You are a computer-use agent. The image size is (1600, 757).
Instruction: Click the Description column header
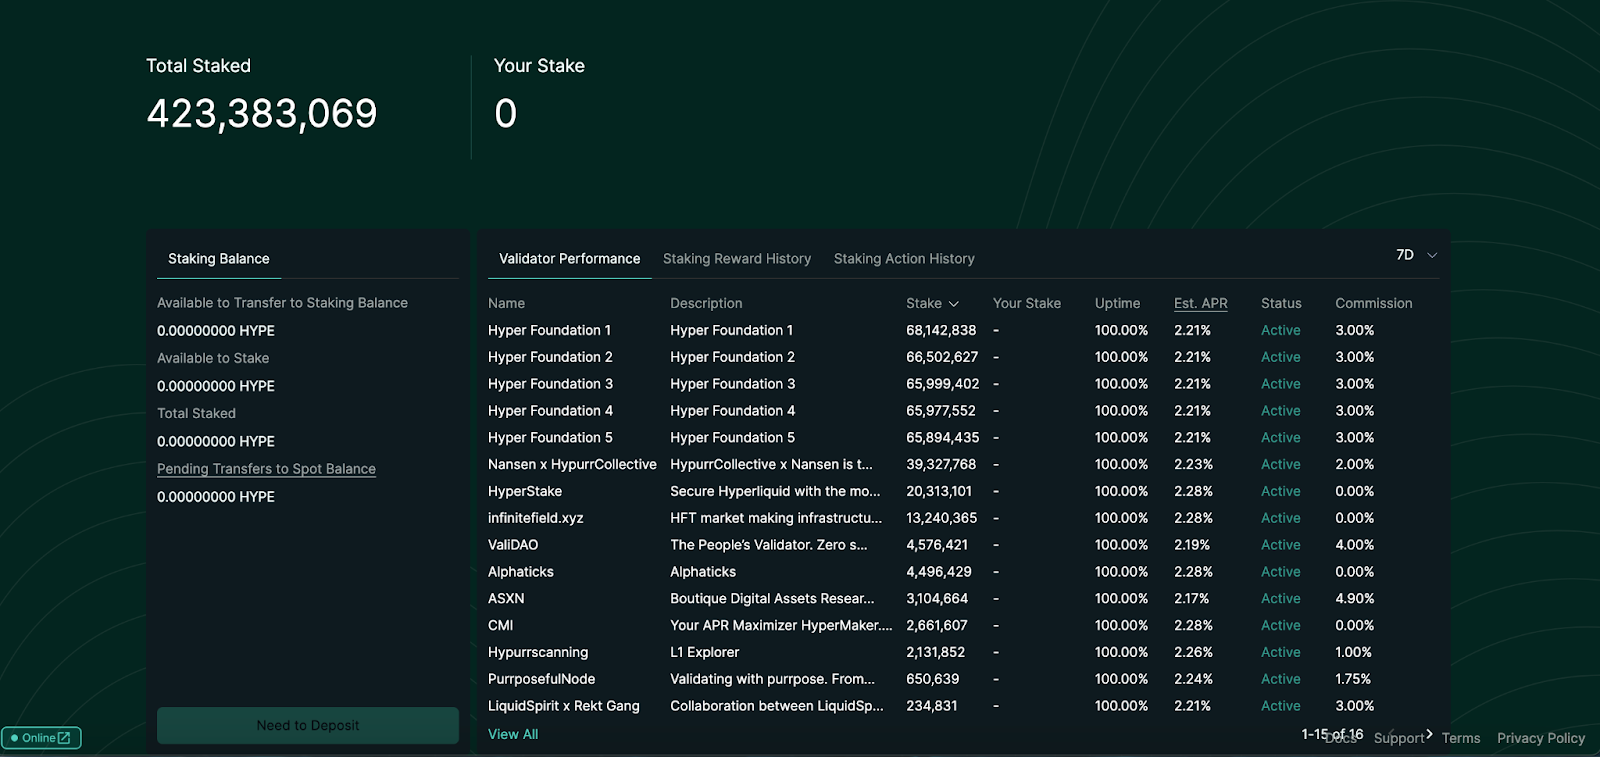[x=706, y=303]
